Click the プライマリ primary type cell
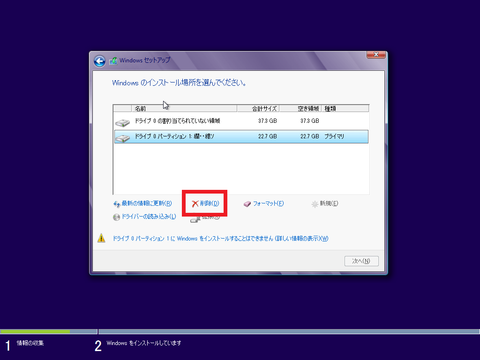This screenshot has height=360, width=480. coord(334,136)
